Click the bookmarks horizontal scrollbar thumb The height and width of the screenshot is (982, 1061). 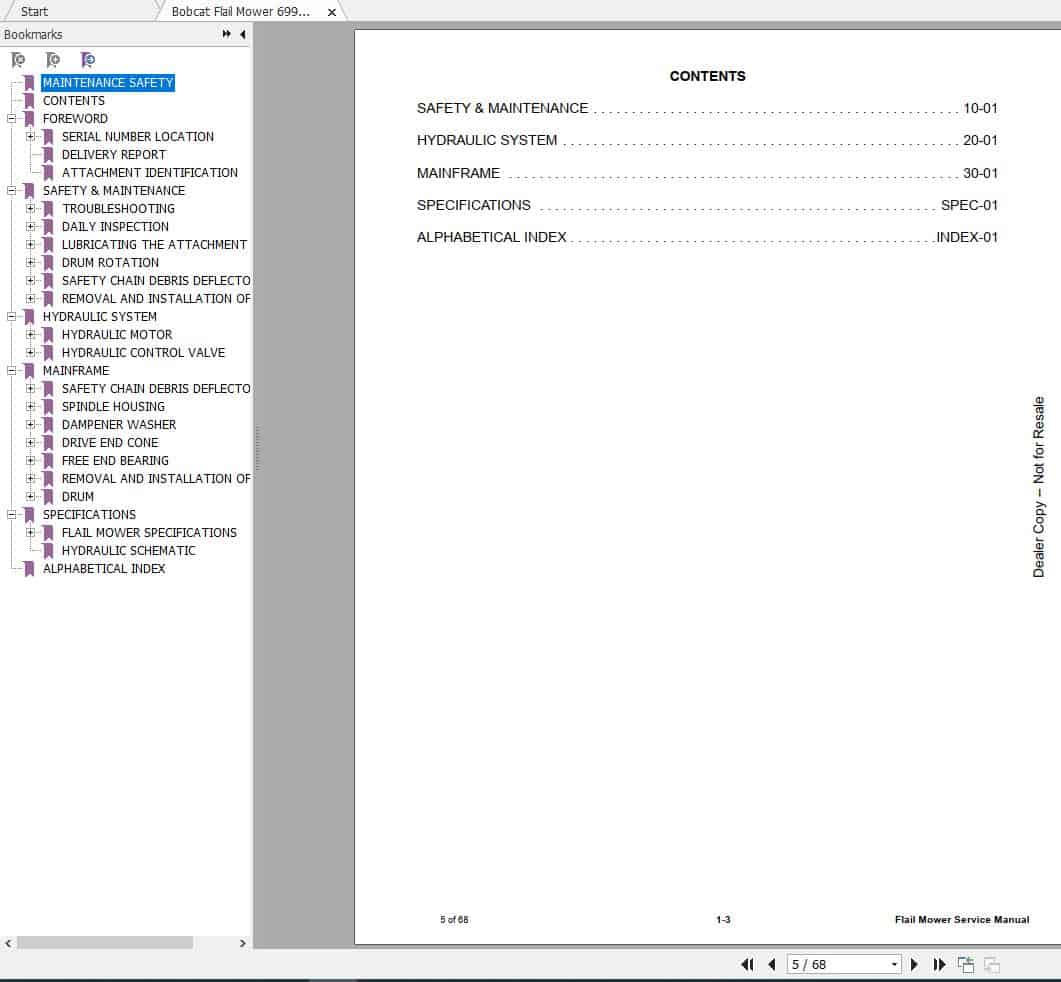point(105,943)
